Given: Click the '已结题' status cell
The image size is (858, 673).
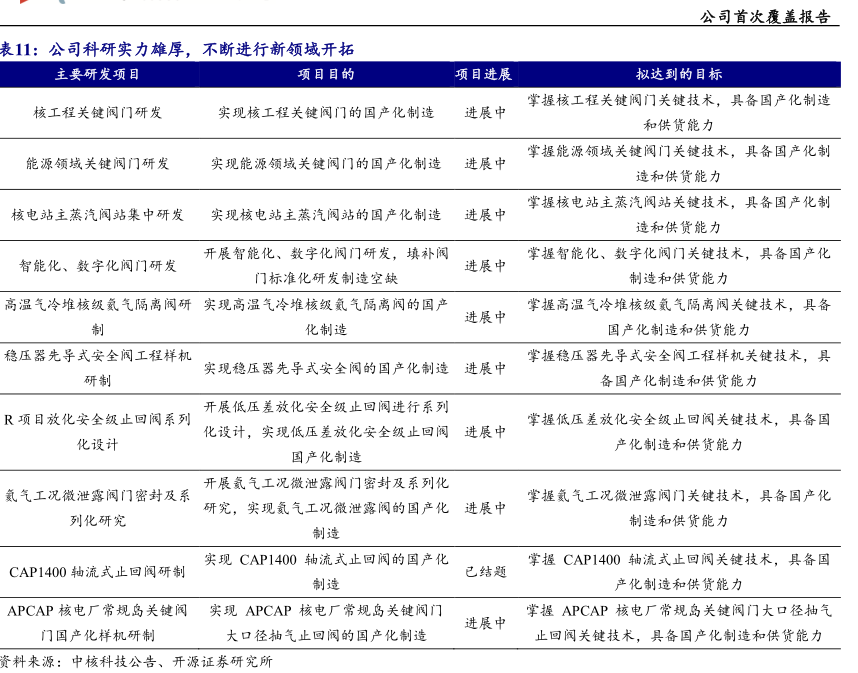Looking at the screenshot, I should 485,572.
